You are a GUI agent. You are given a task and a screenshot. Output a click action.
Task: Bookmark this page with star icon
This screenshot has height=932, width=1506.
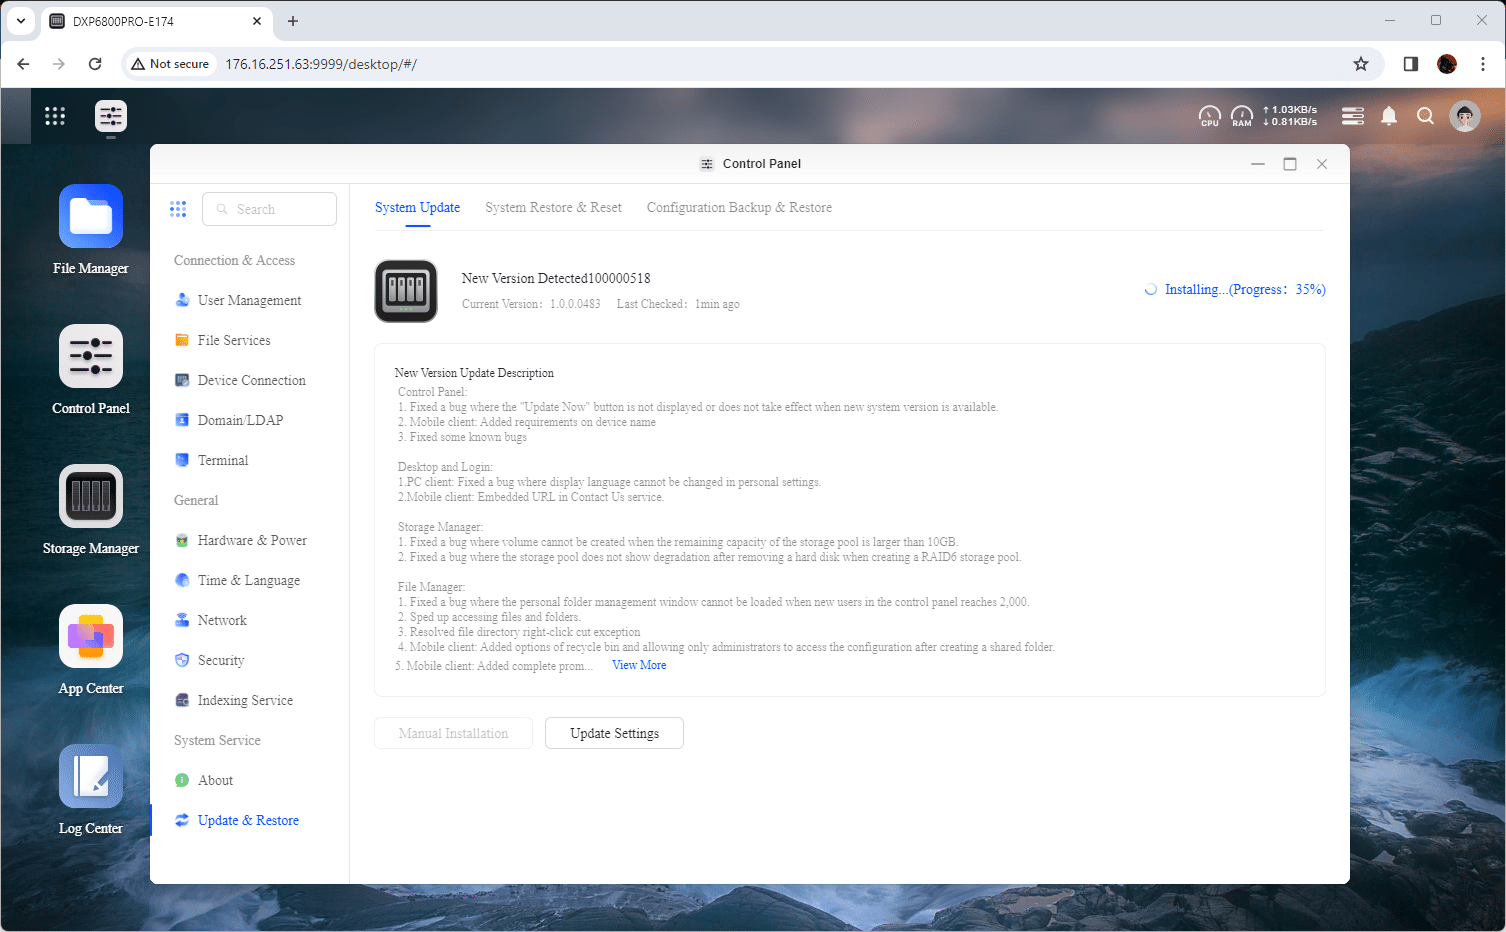[1361, 64]
